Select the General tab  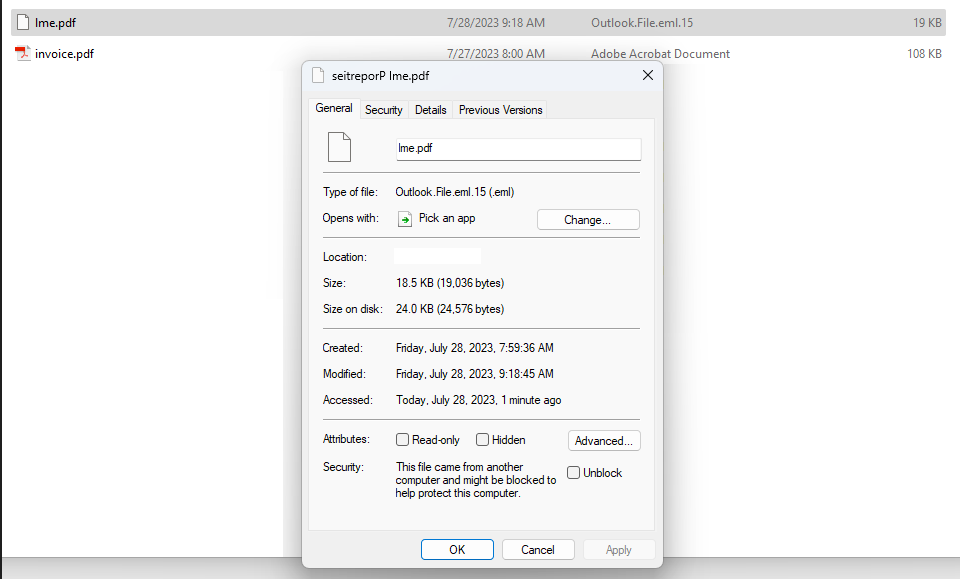coord(334,109)
